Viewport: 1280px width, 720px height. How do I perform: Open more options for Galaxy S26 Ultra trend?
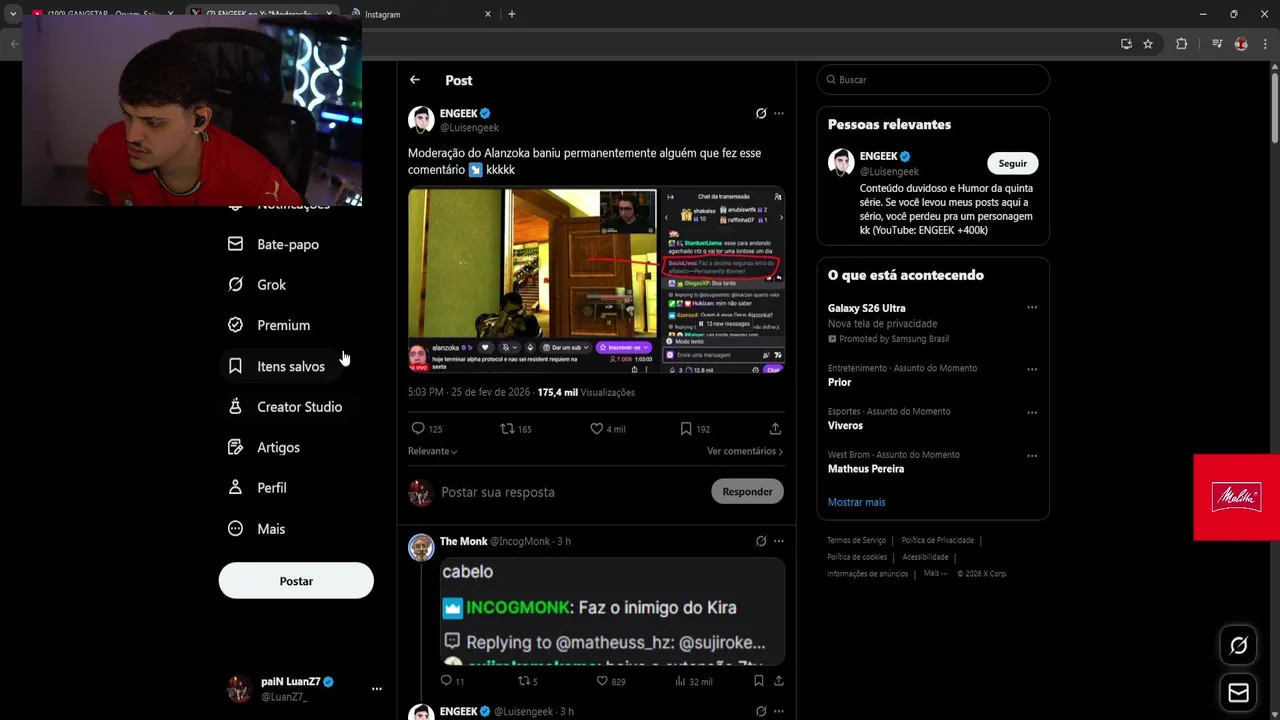[x=1032, y=308]
